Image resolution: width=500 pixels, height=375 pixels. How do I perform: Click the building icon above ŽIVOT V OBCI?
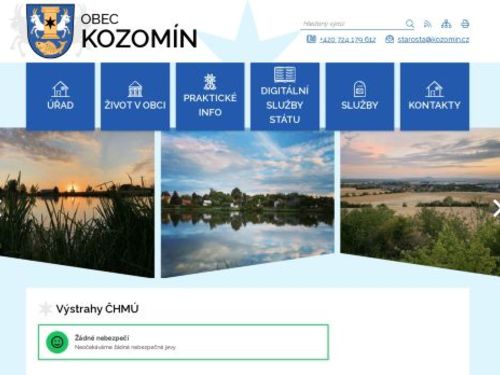(x=135, y=89)
